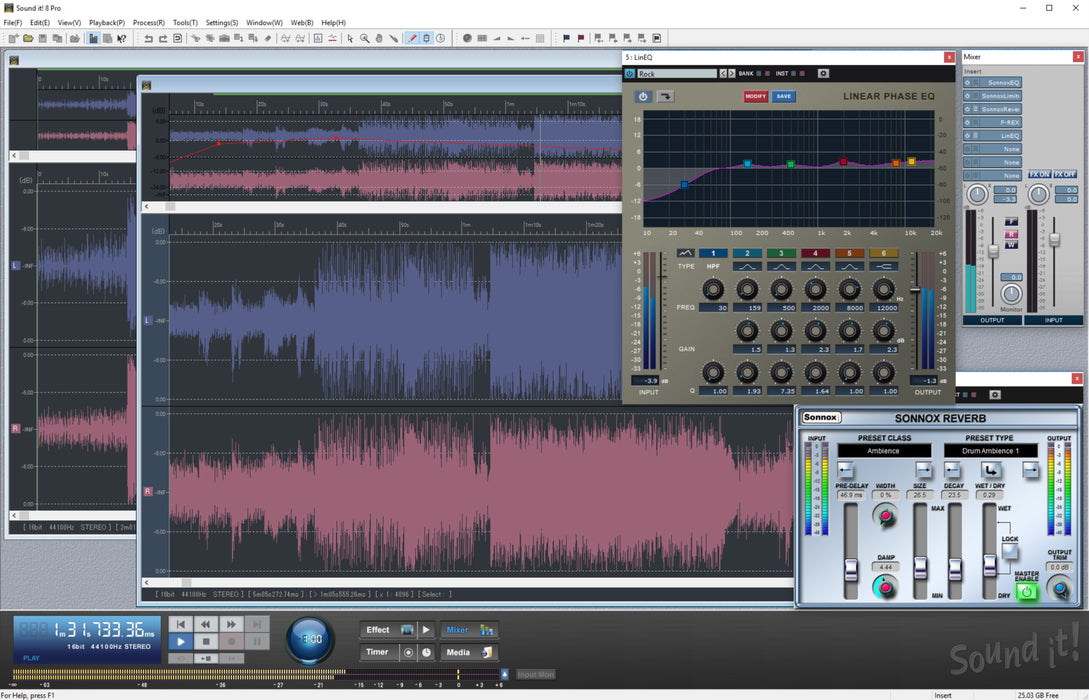Viewport: 1089px width, 700px height.
Task: Open the gear settings icon on LinEQ preset bar
Action: pos(823,73)
